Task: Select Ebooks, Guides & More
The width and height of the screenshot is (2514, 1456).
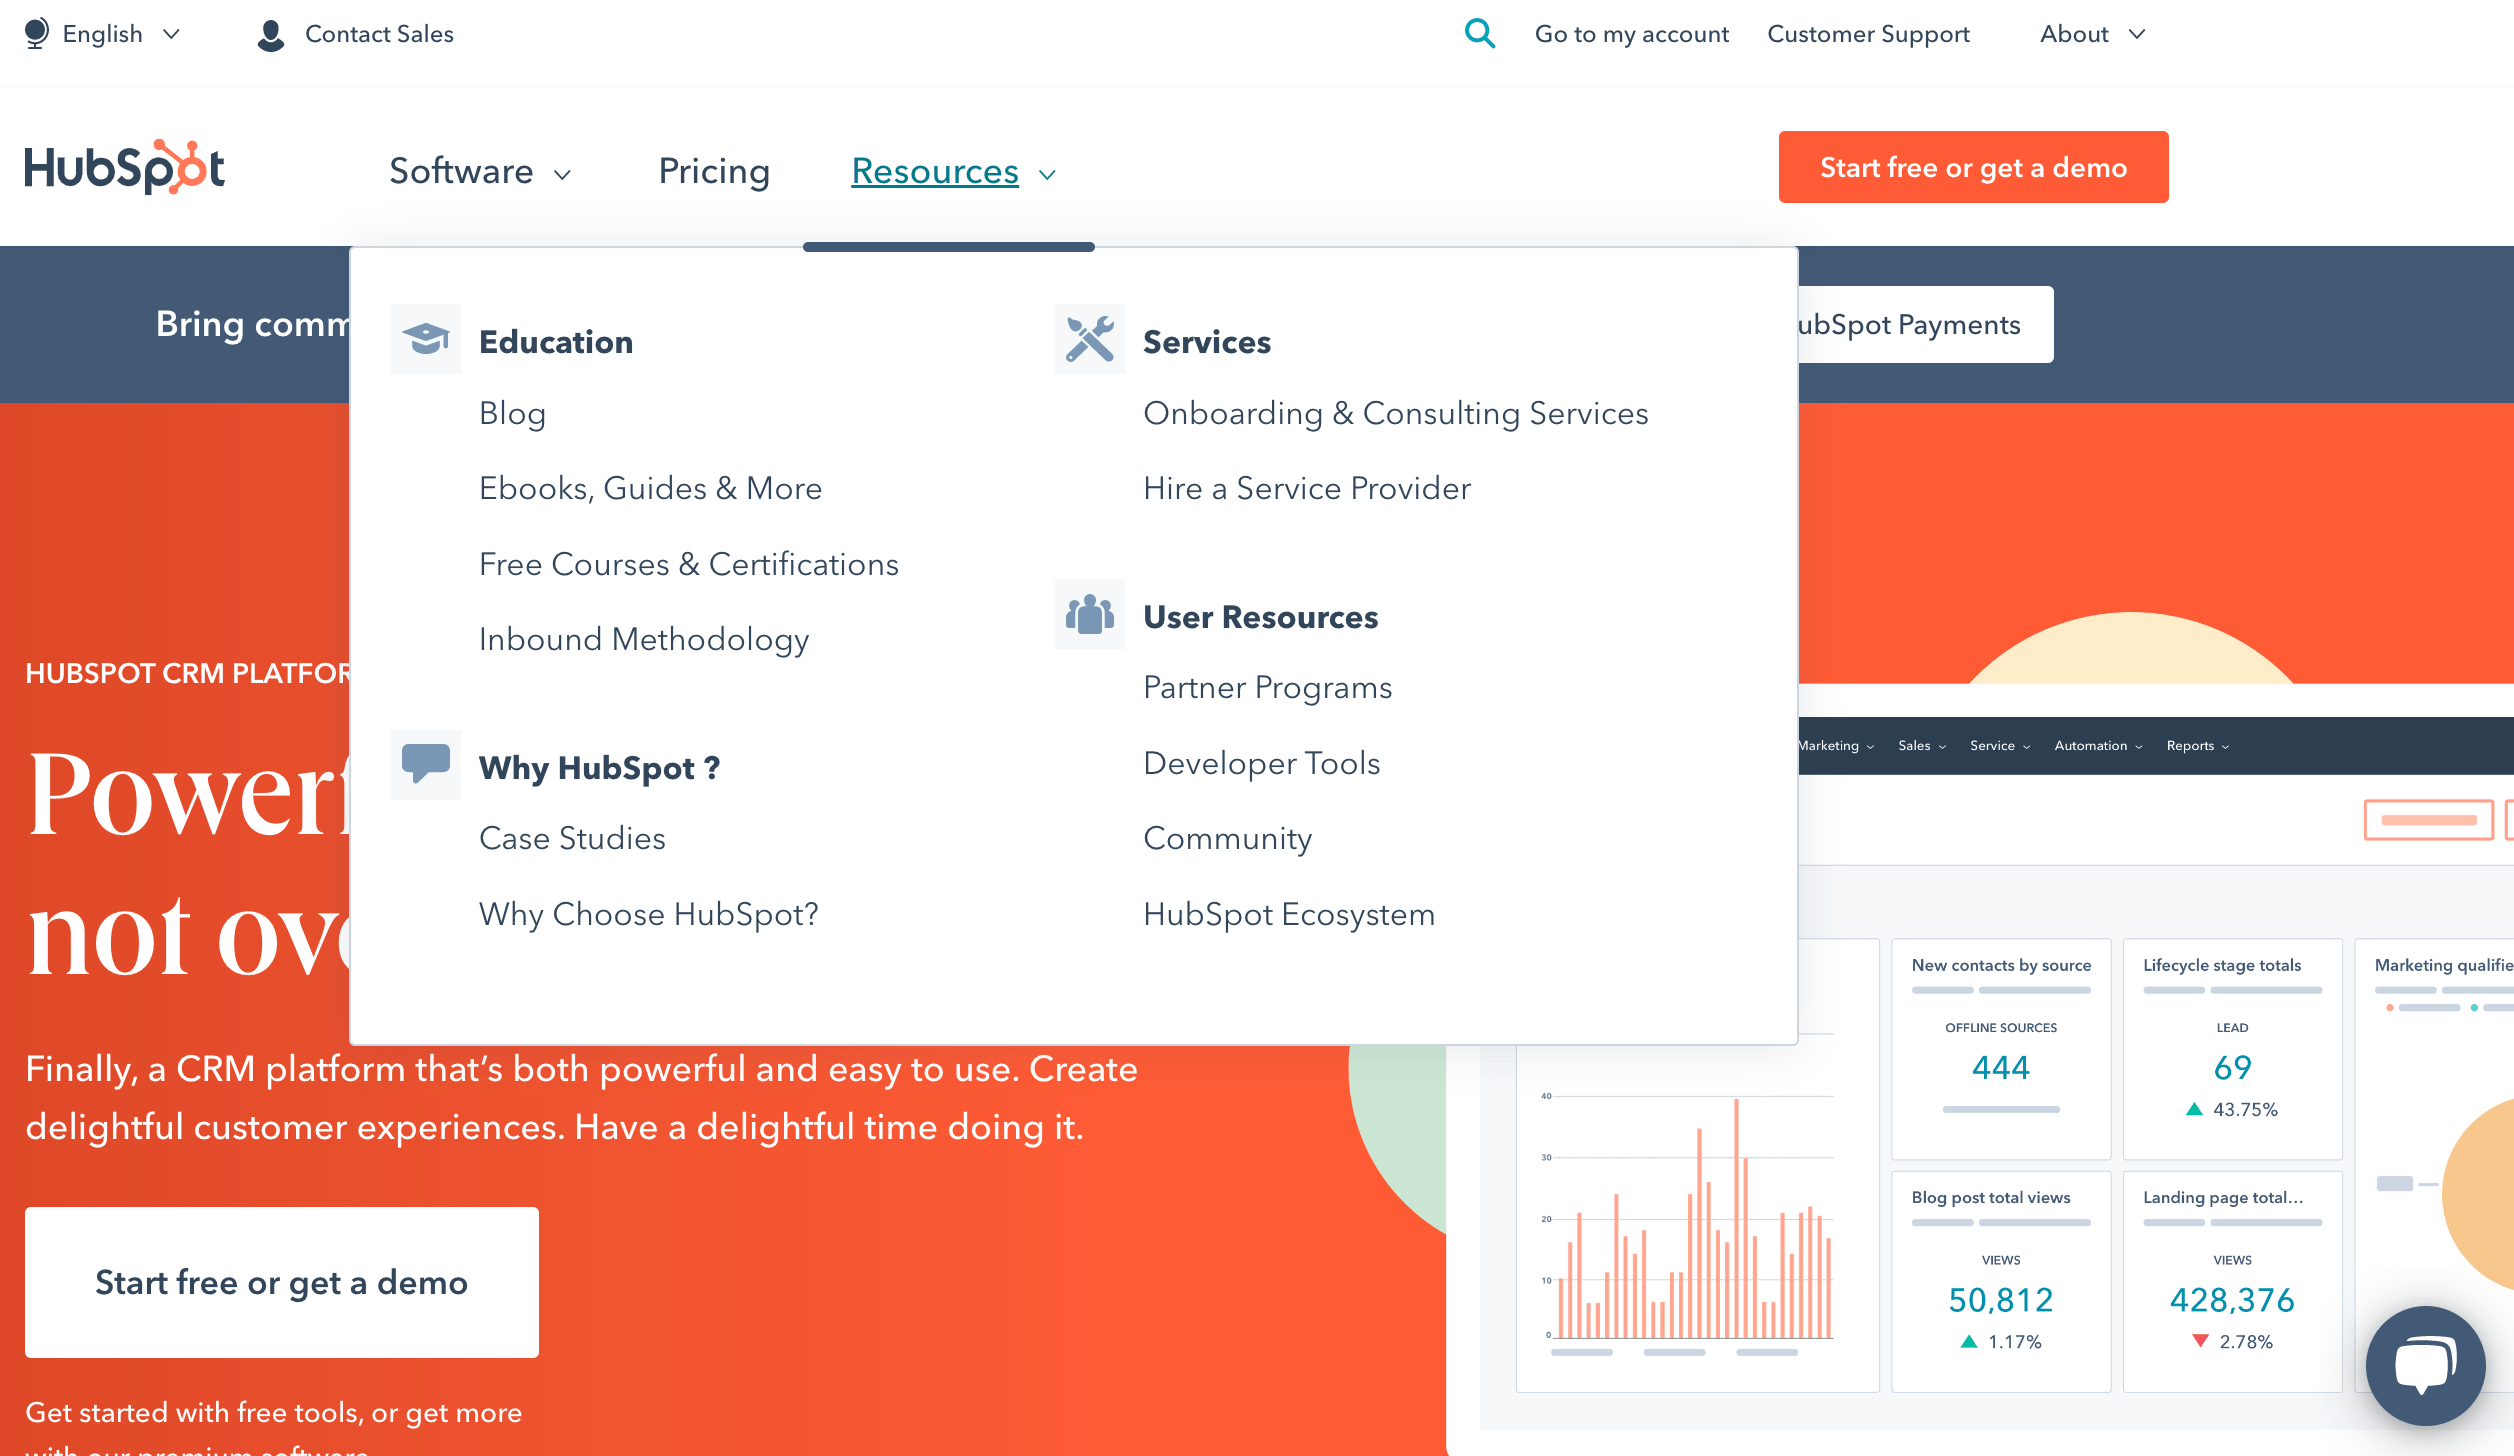Action: (650, 488)
